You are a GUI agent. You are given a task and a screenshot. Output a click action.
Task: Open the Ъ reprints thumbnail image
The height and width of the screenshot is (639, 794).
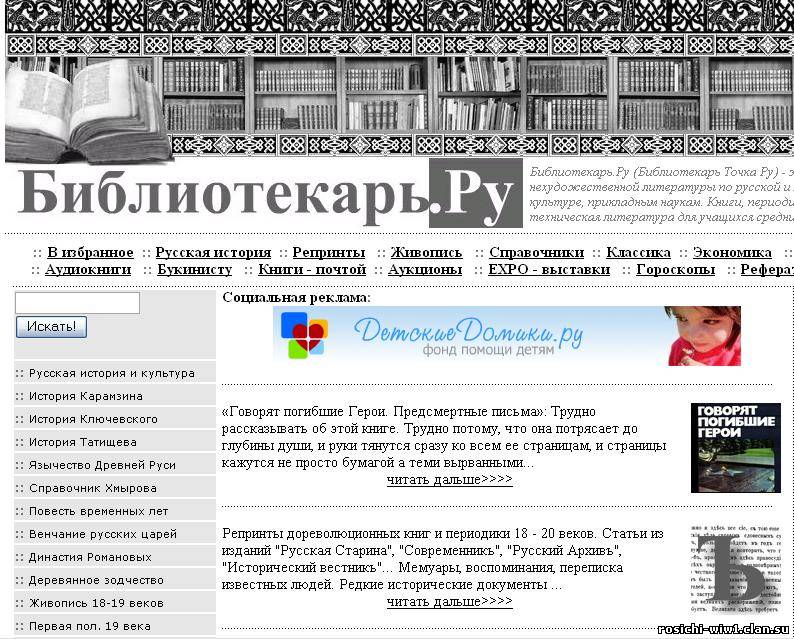(x=736, y=569)
